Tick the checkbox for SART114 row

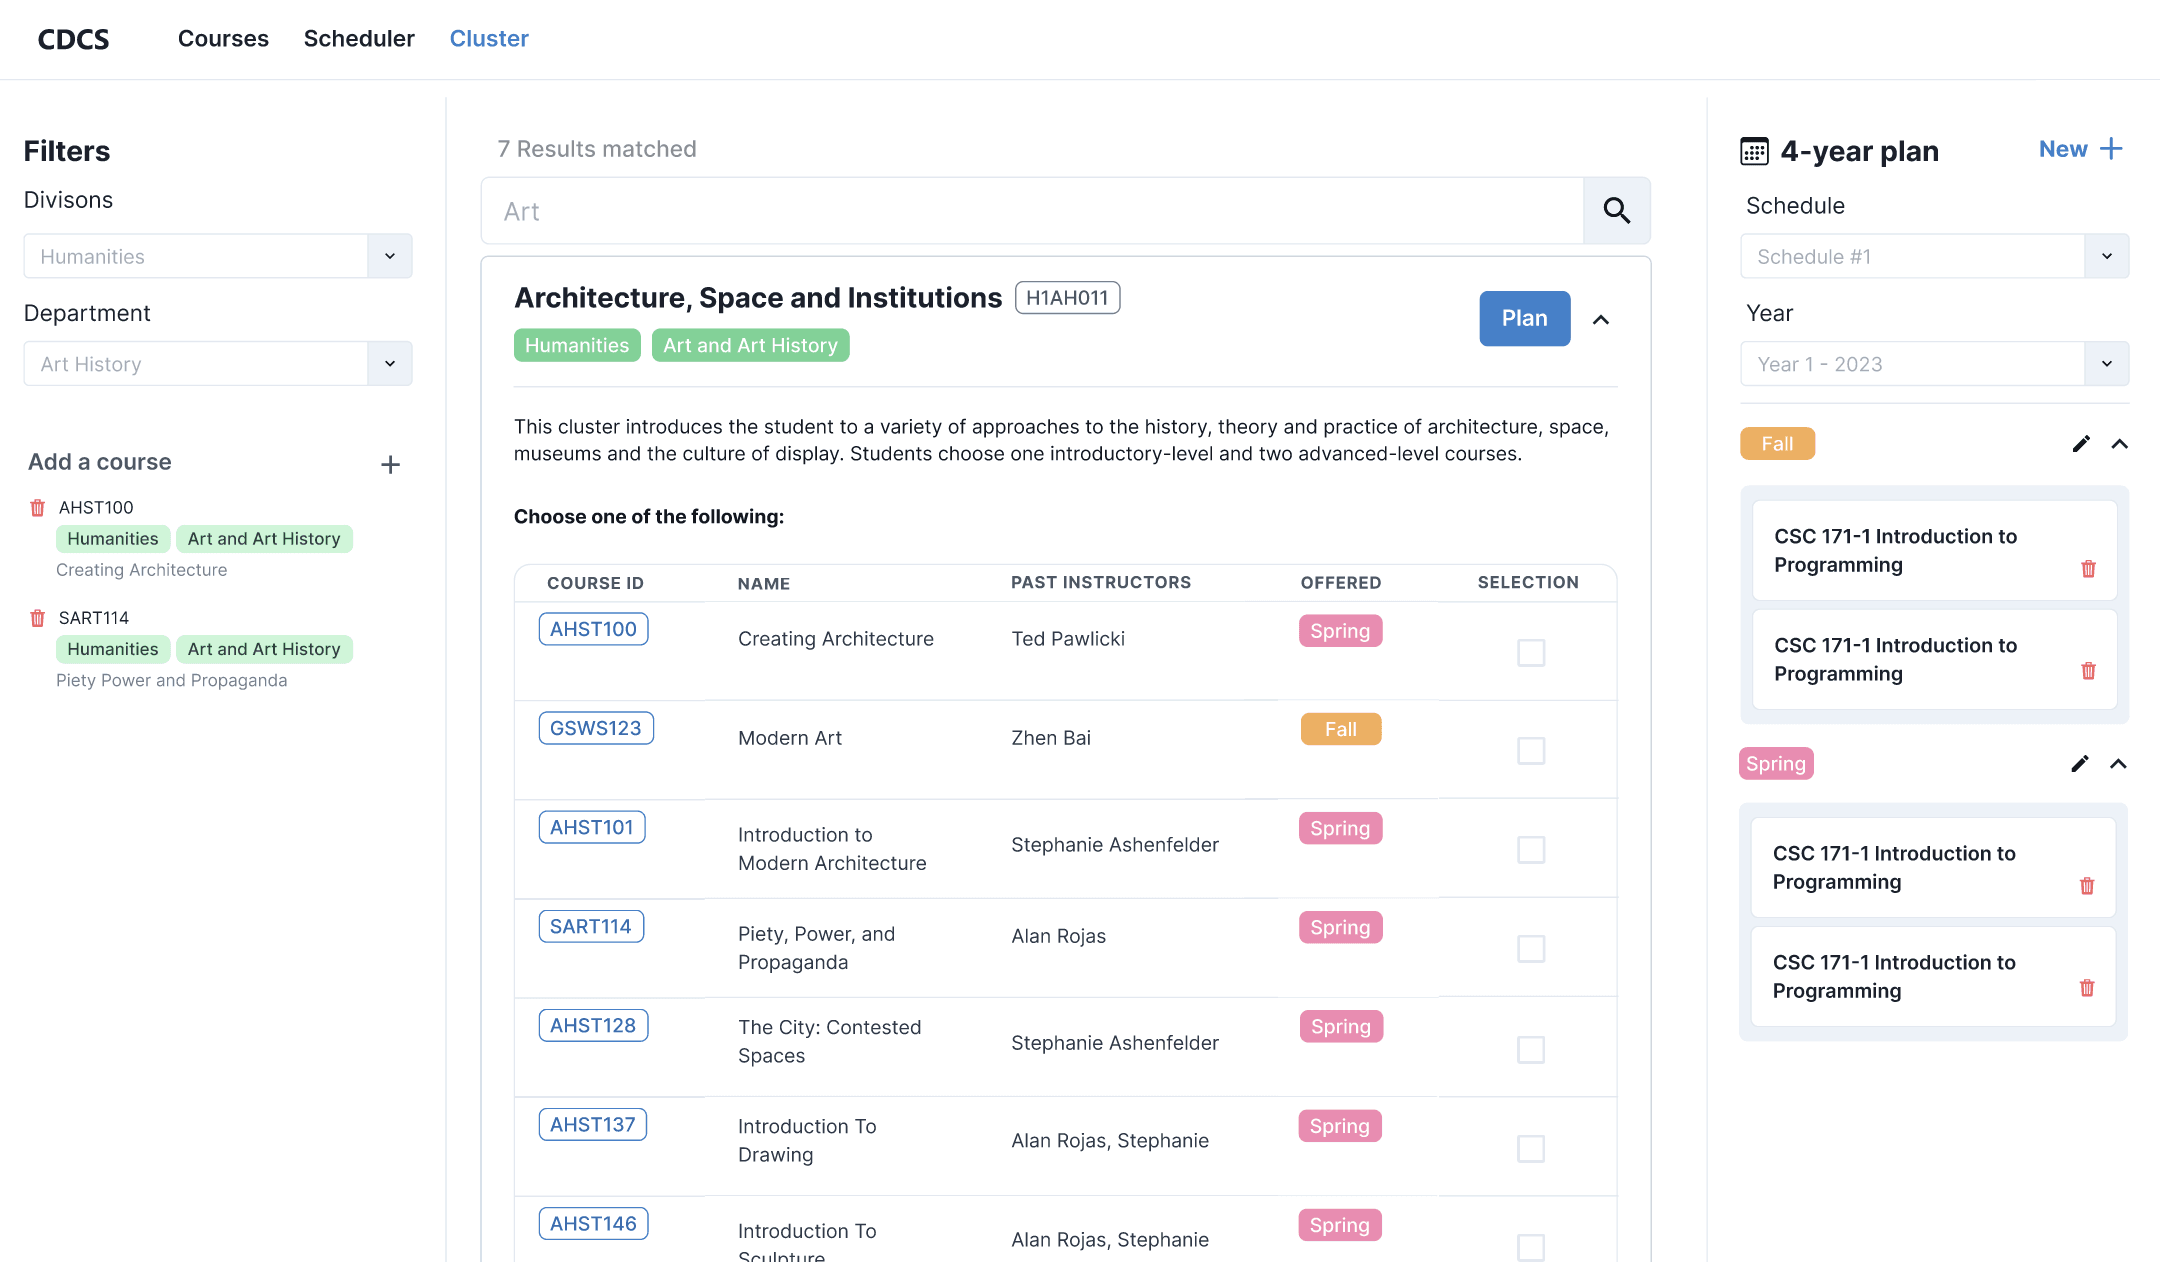1530,948
